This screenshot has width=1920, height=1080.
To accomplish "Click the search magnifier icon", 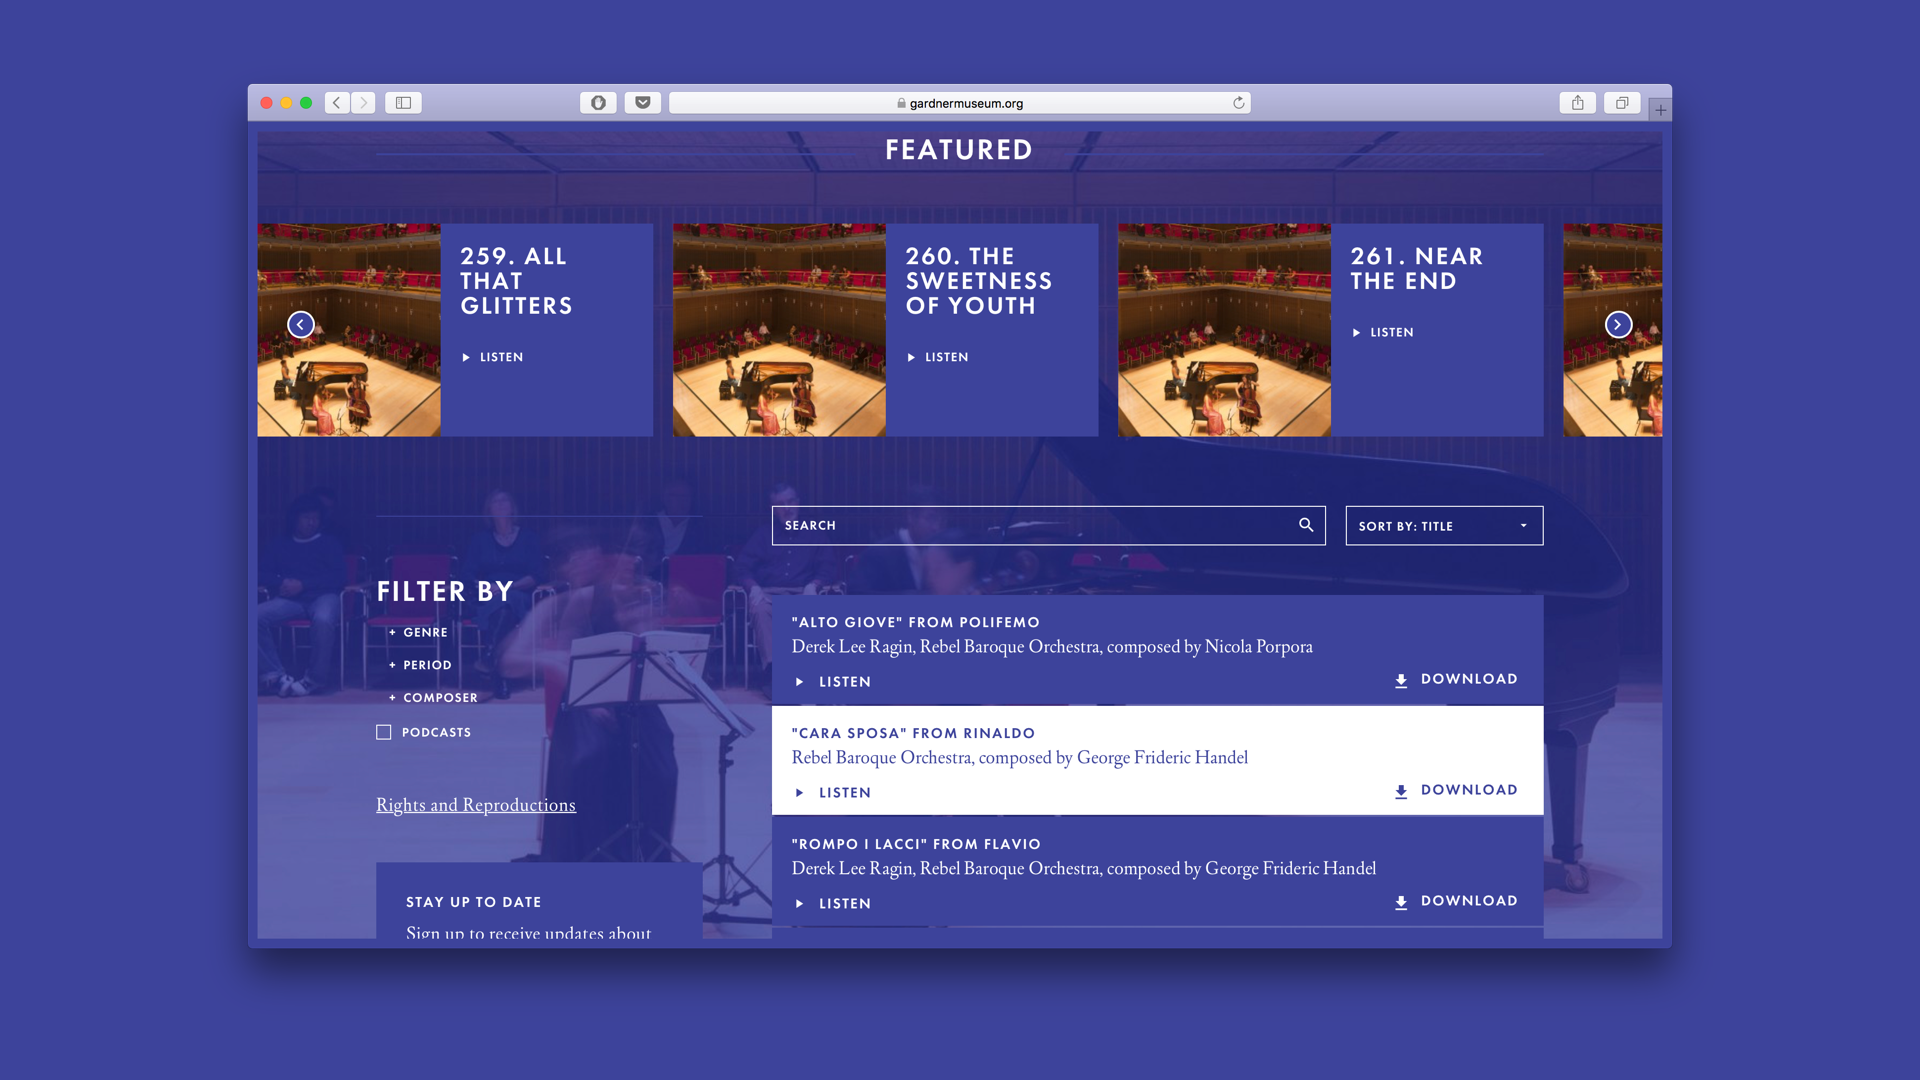I will point(1306,525).
